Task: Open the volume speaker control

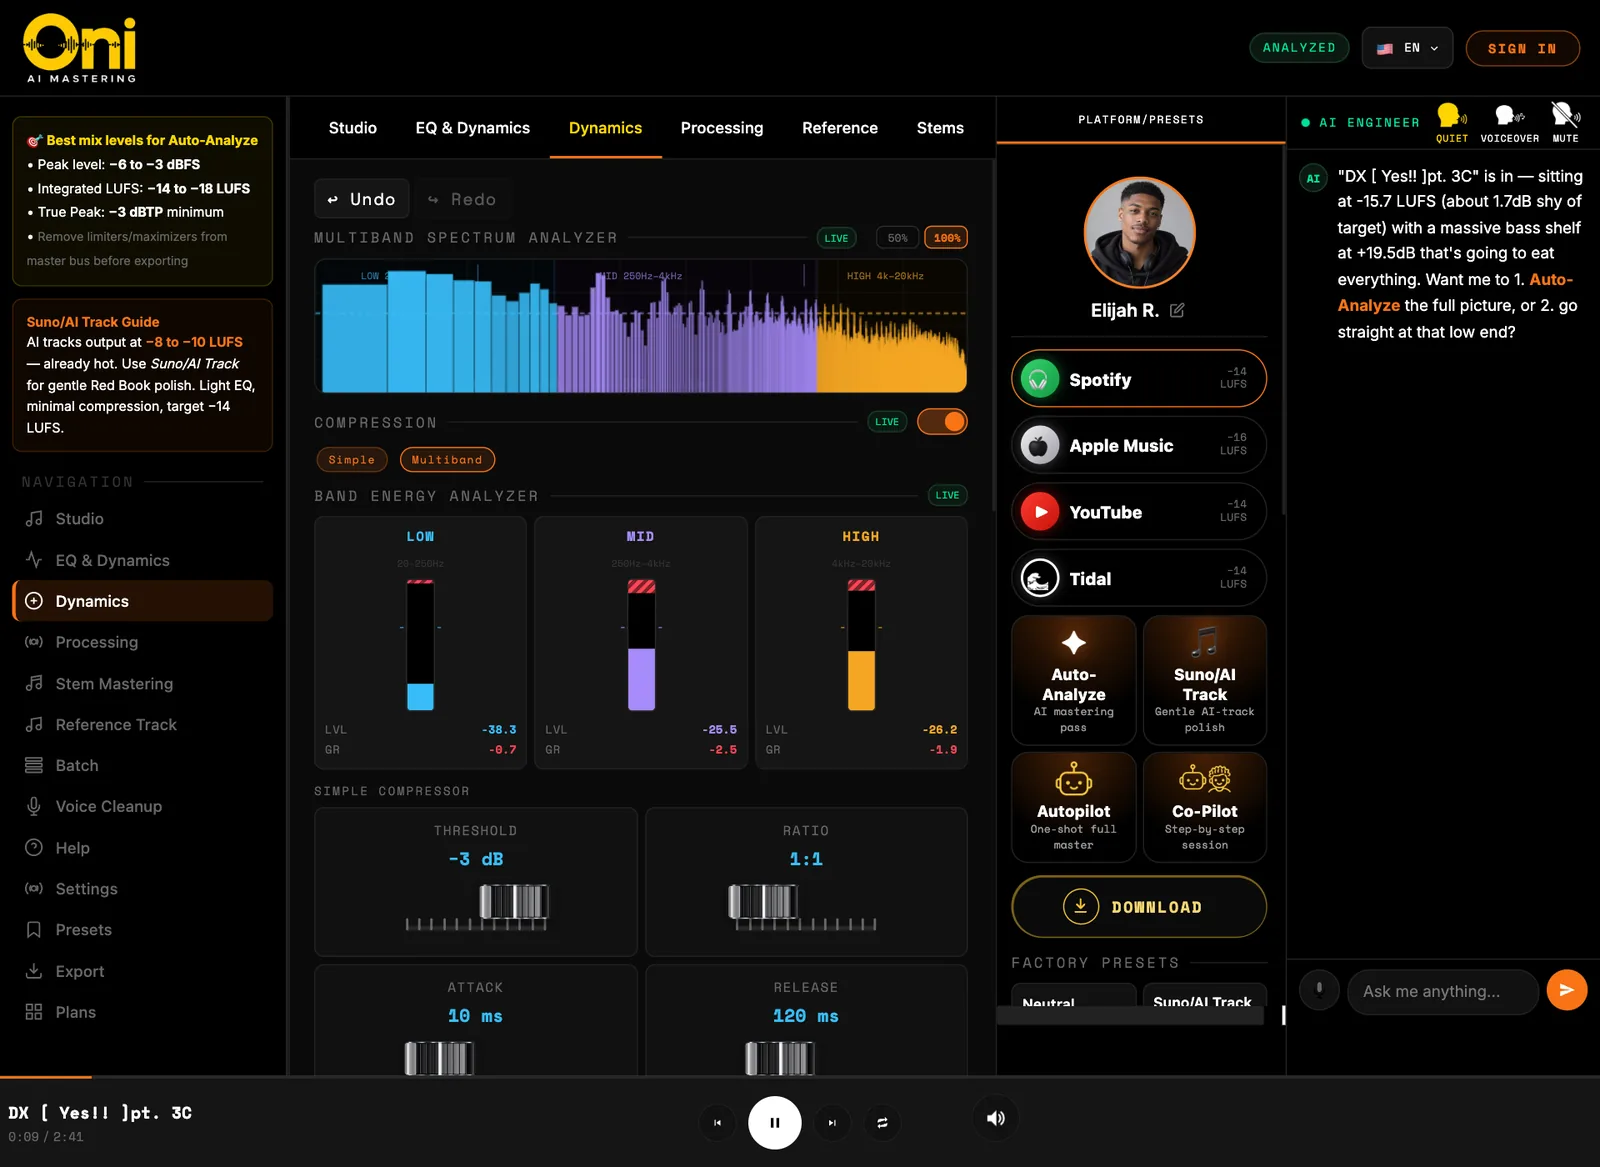Action: [x=995, y=1119]
